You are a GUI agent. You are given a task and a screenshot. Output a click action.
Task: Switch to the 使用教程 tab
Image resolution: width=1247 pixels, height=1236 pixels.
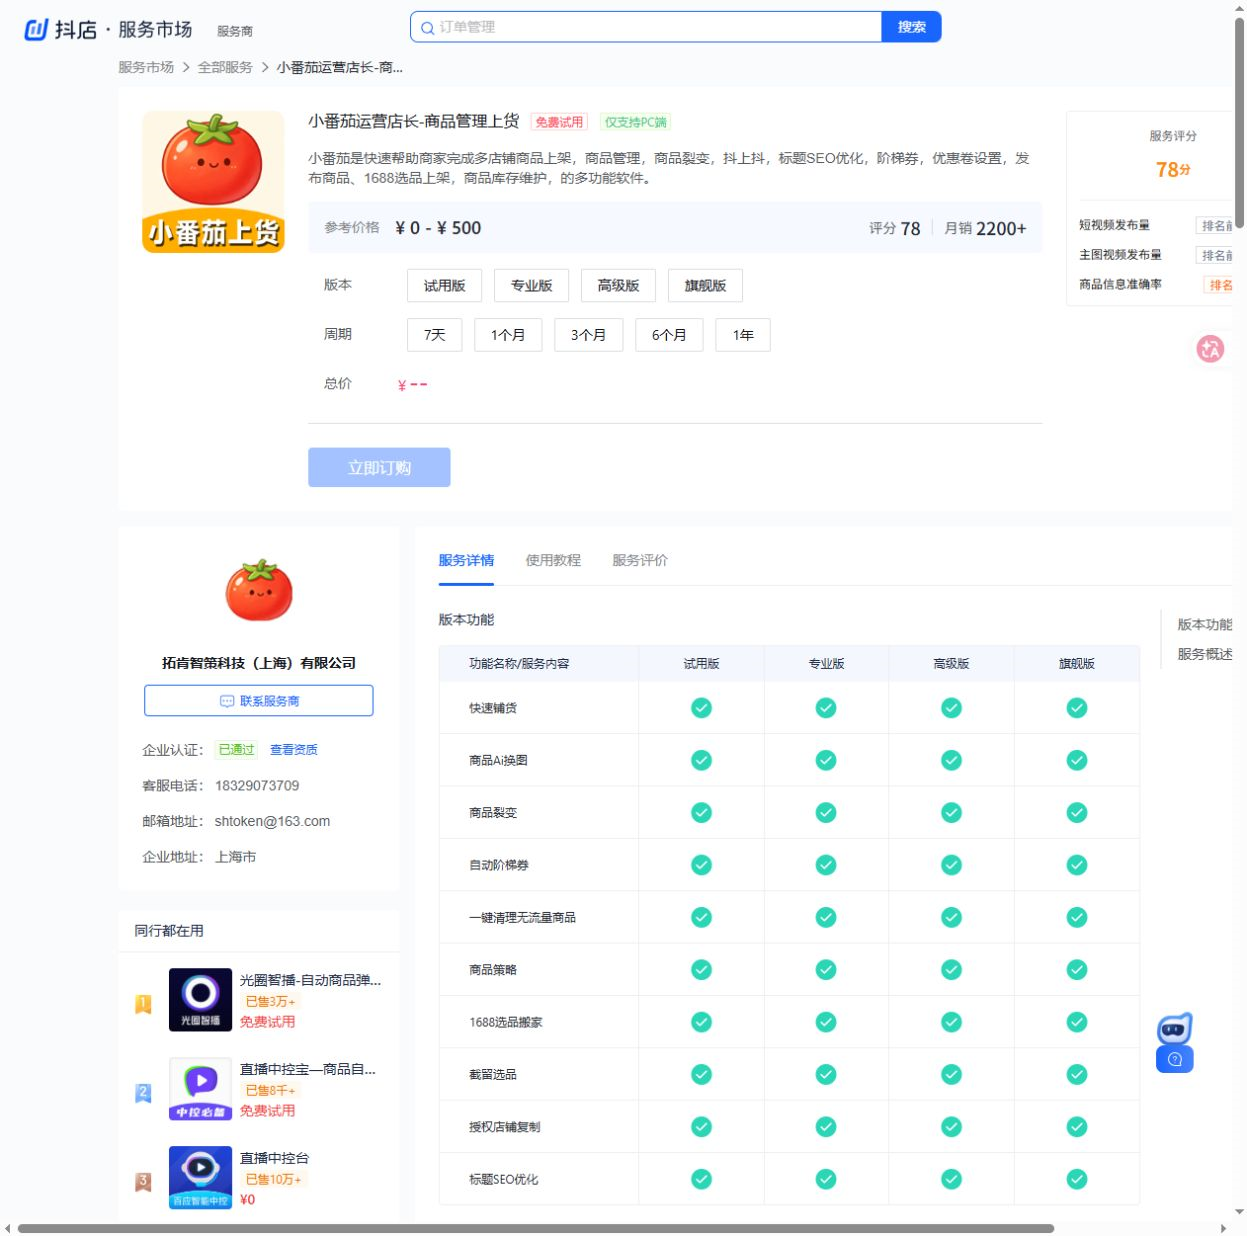click(x=553, y=560)
